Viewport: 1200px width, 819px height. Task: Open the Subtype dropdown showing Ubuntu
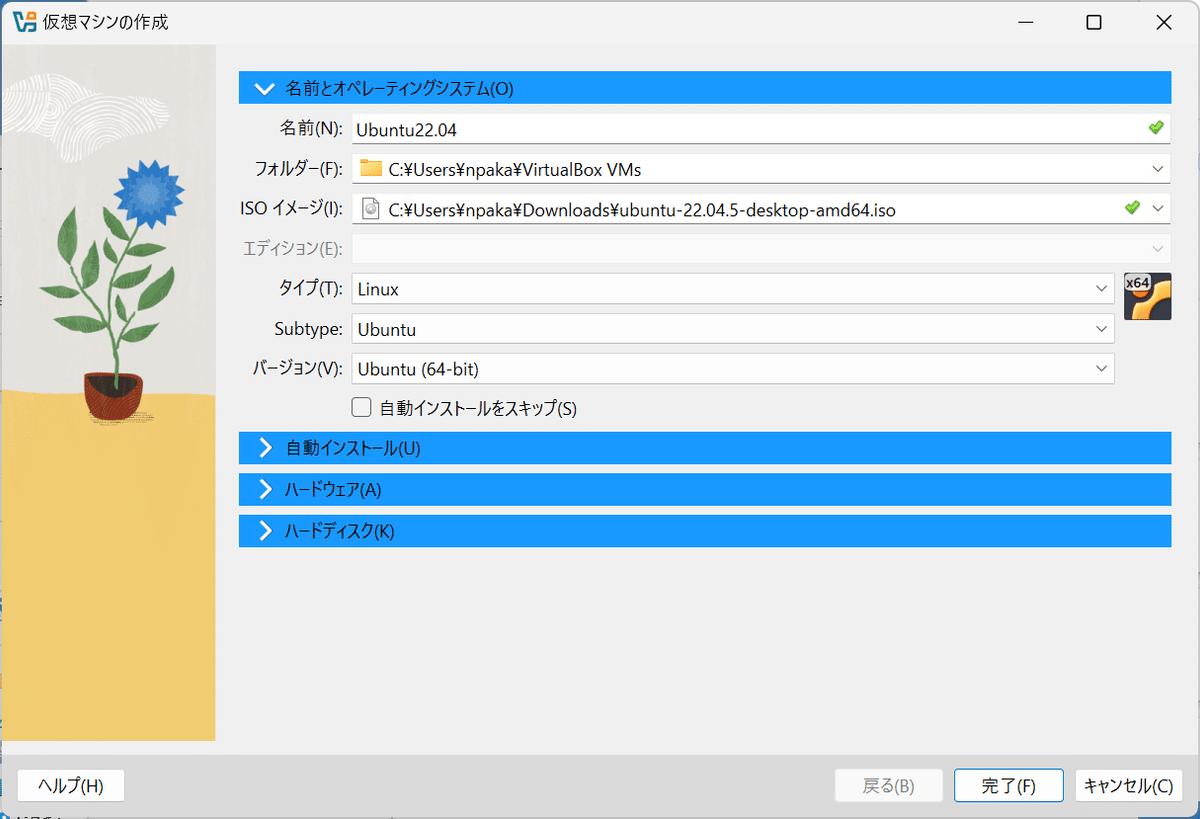tap(1103, 328)
